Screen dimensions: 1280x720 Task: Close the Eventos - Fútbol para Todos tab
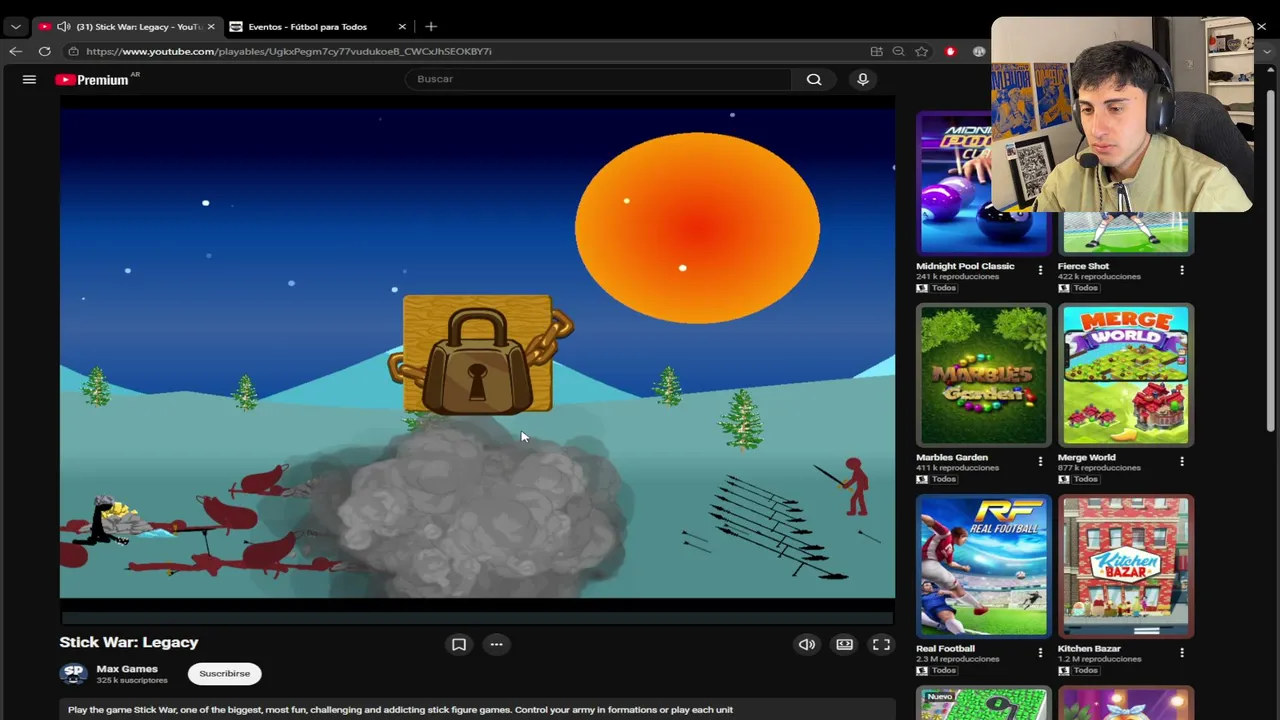click(402, 26)
